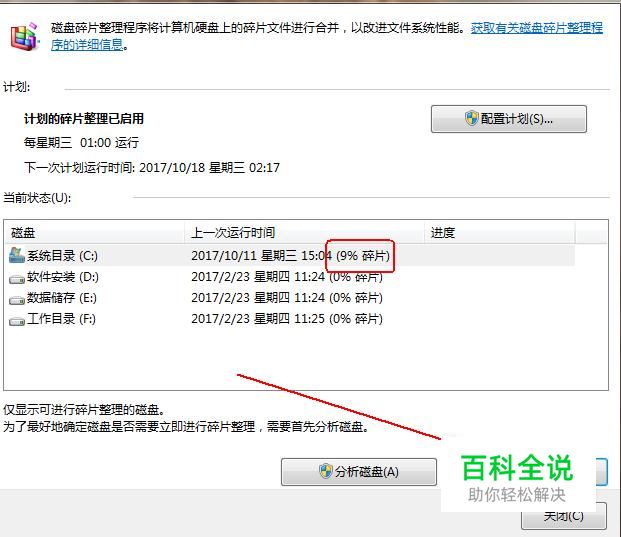Click the 进度 column header
This screenshot has height=537, width=621.
499,232
